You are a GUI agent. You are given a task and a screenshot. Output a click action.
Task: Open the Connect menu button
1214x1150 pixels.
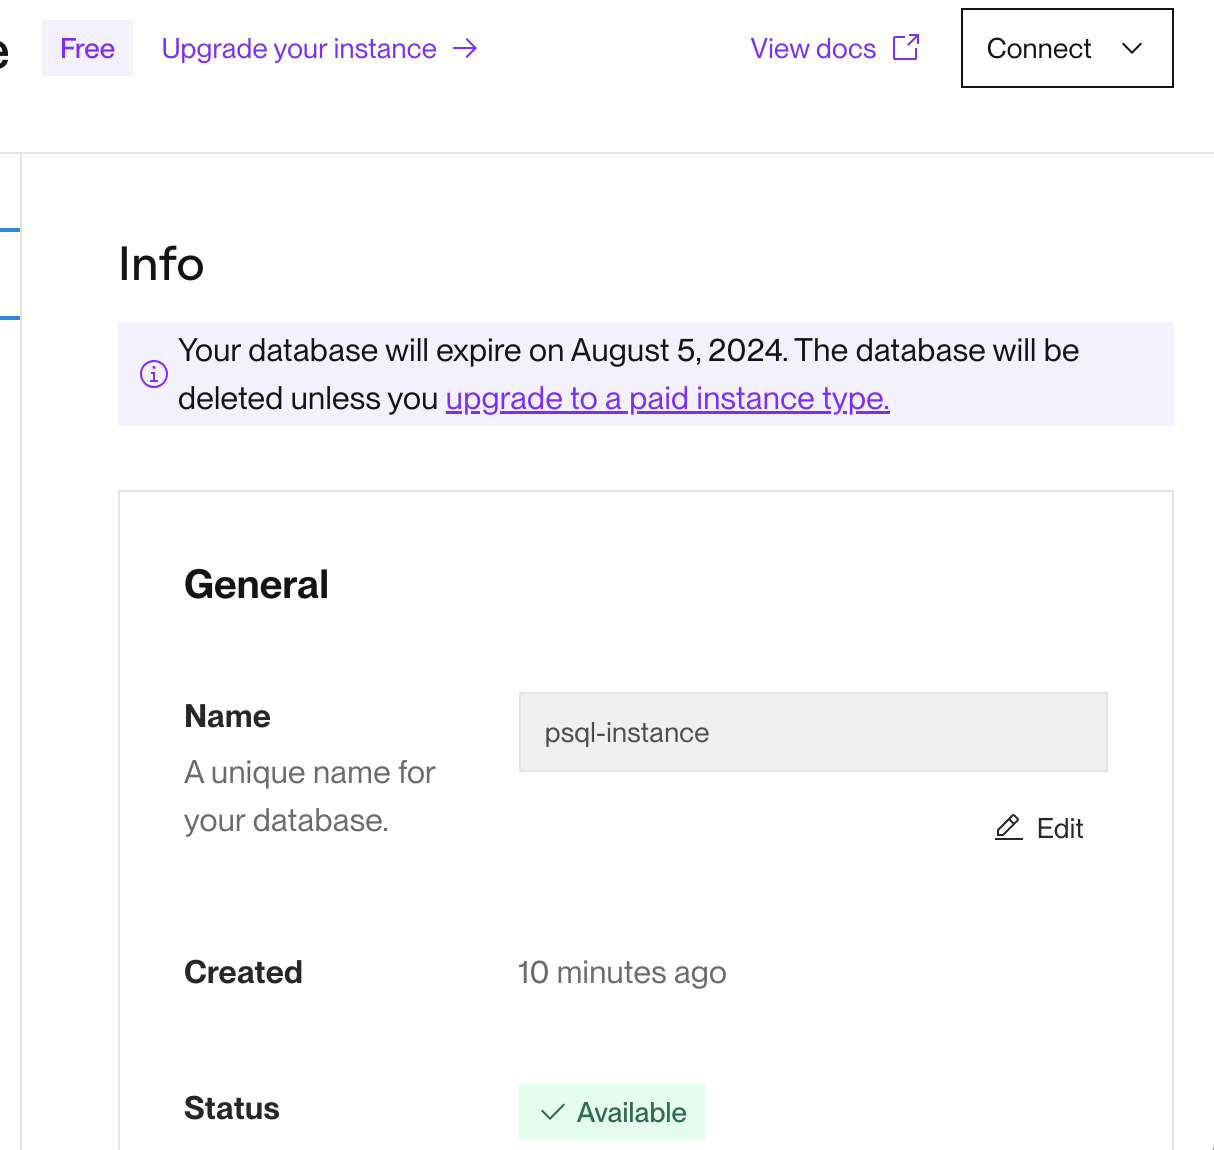click(1040, 48)
